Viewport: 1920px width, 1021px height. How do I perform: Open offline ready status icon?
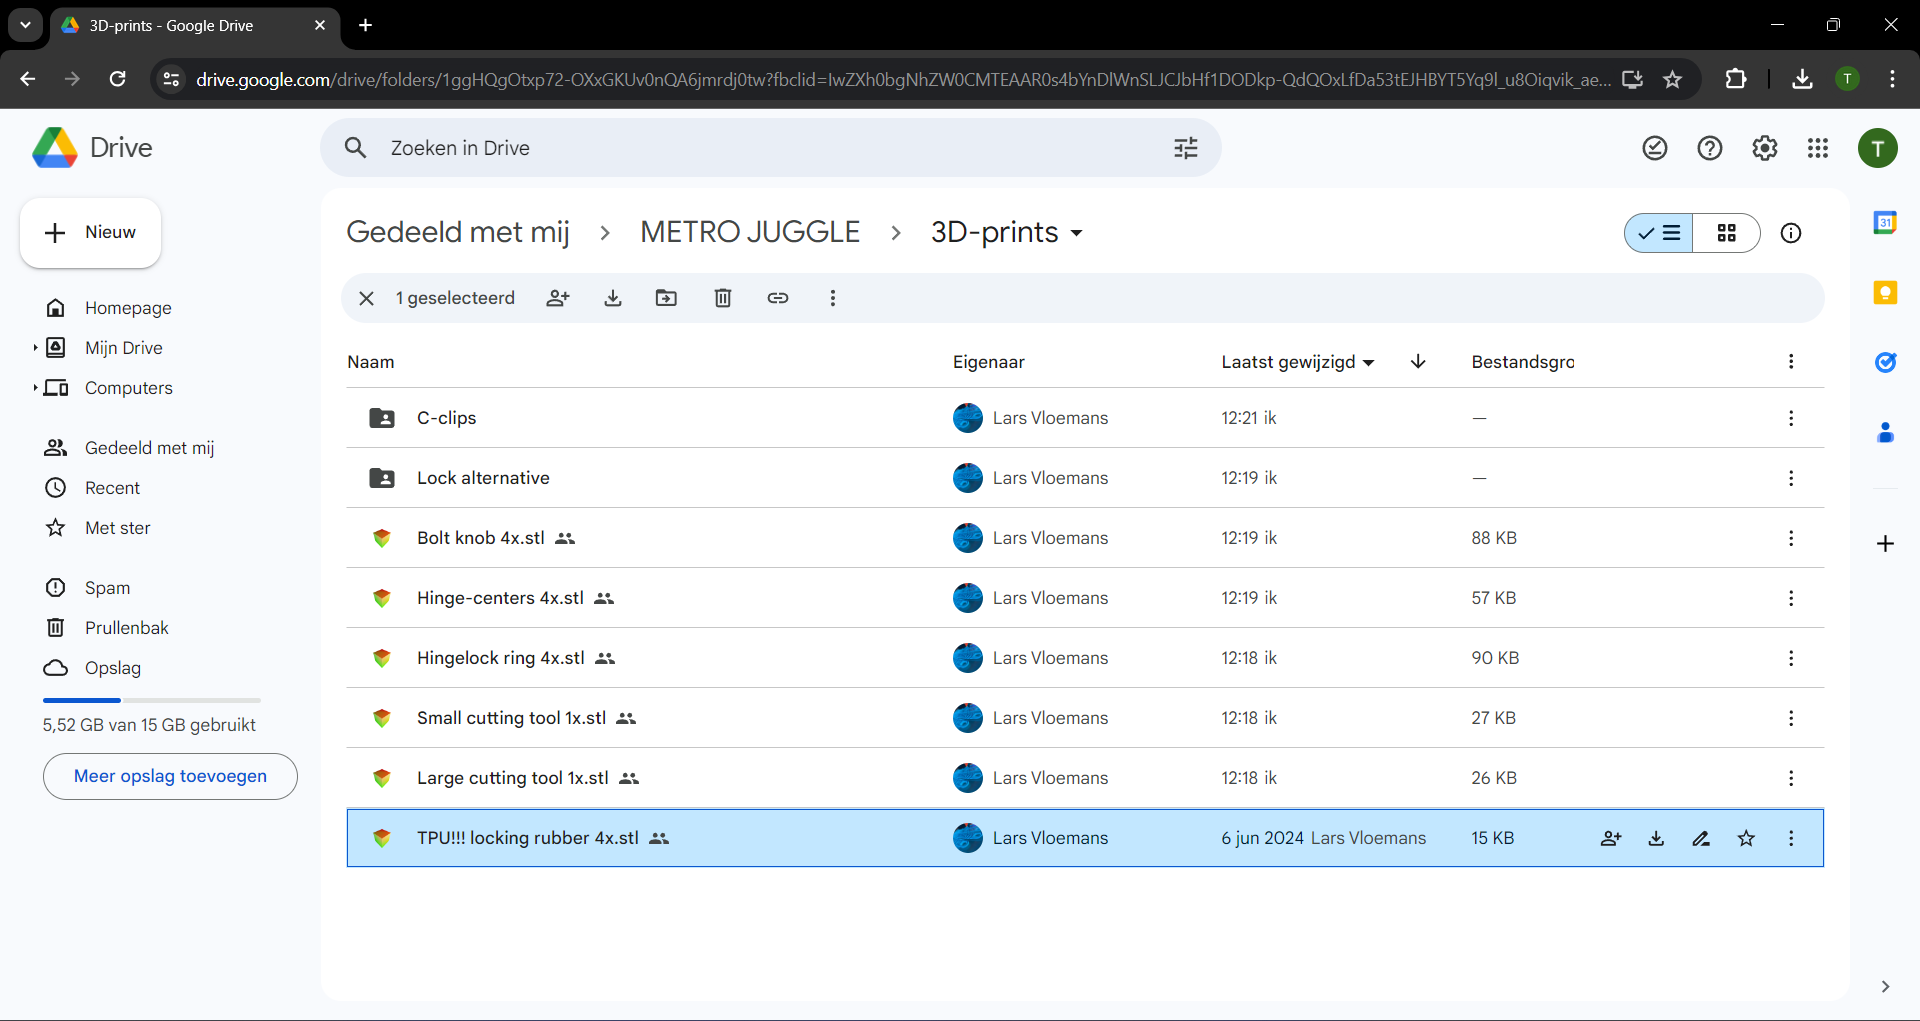coord(1655,148)
